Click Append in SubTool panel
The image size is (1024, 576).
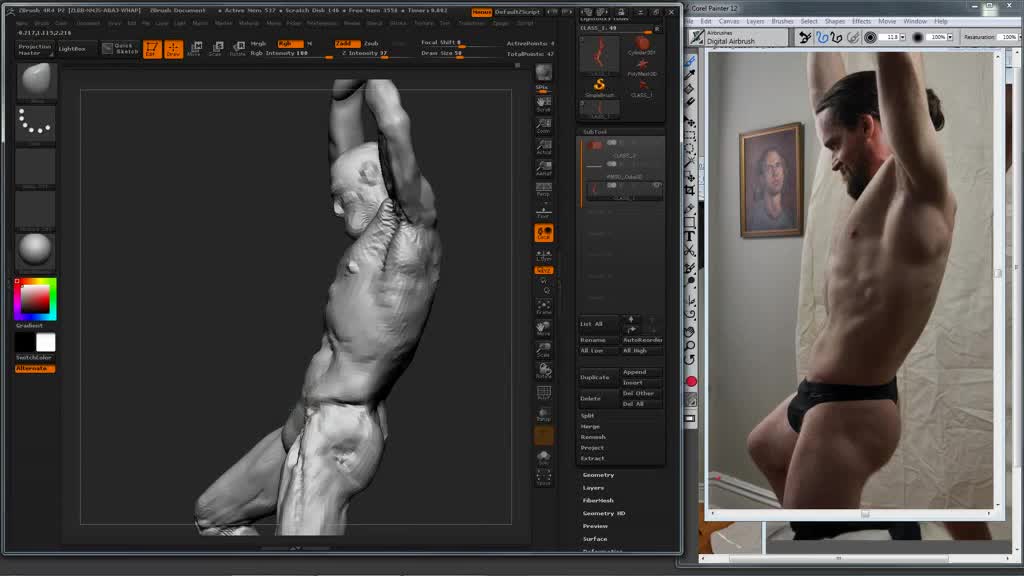point(642,372)
